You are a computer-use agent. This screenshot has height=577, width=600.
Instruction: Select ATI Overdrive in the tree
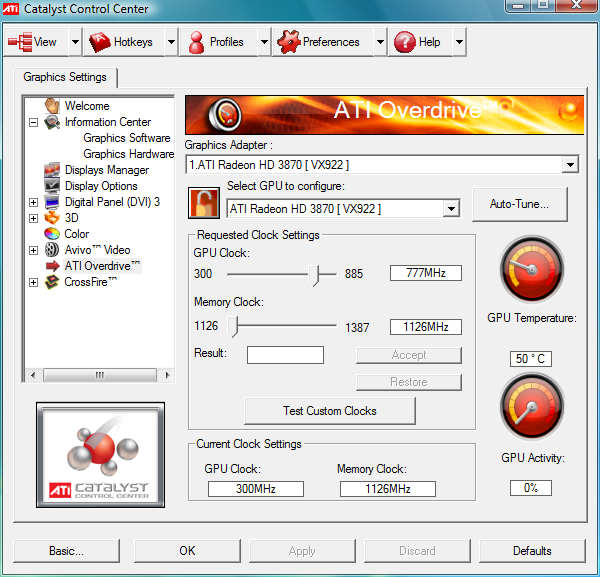[x=102, y=266]
